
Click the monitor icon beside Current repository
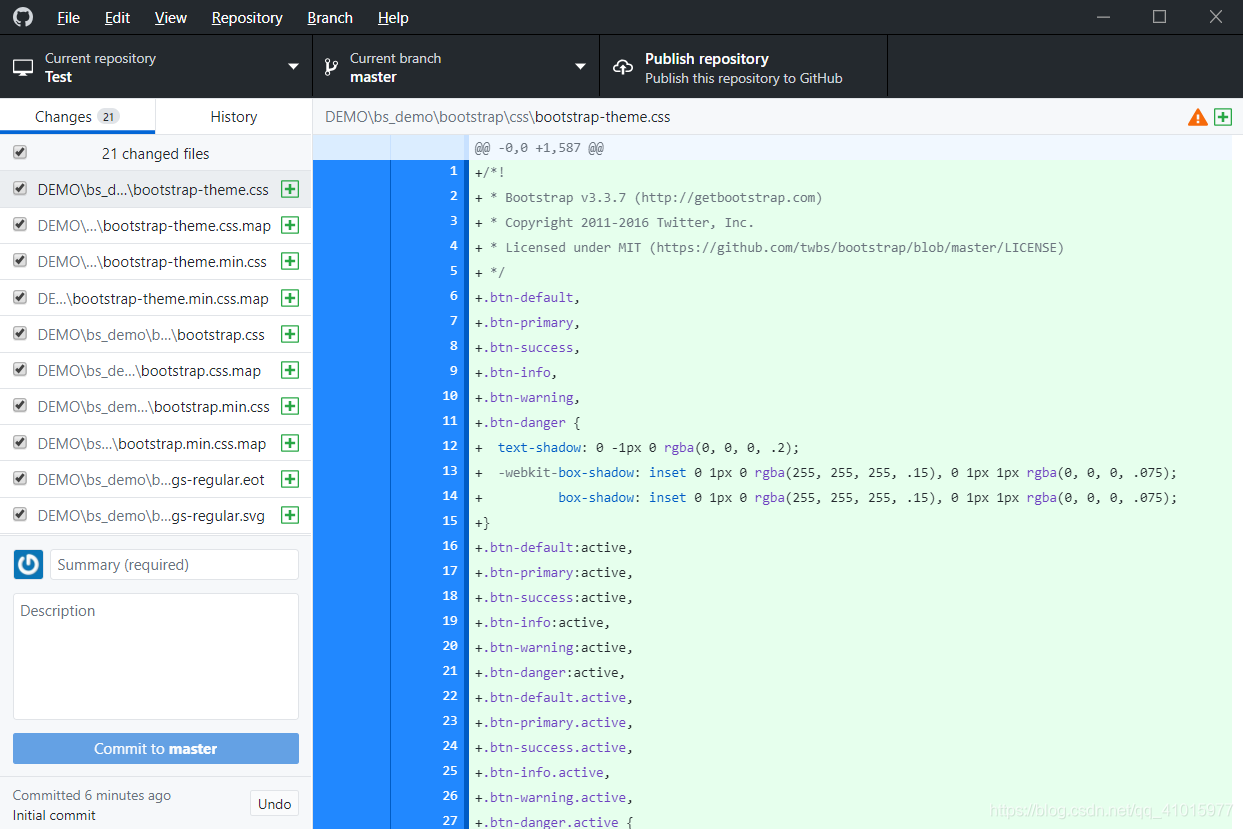23,67
